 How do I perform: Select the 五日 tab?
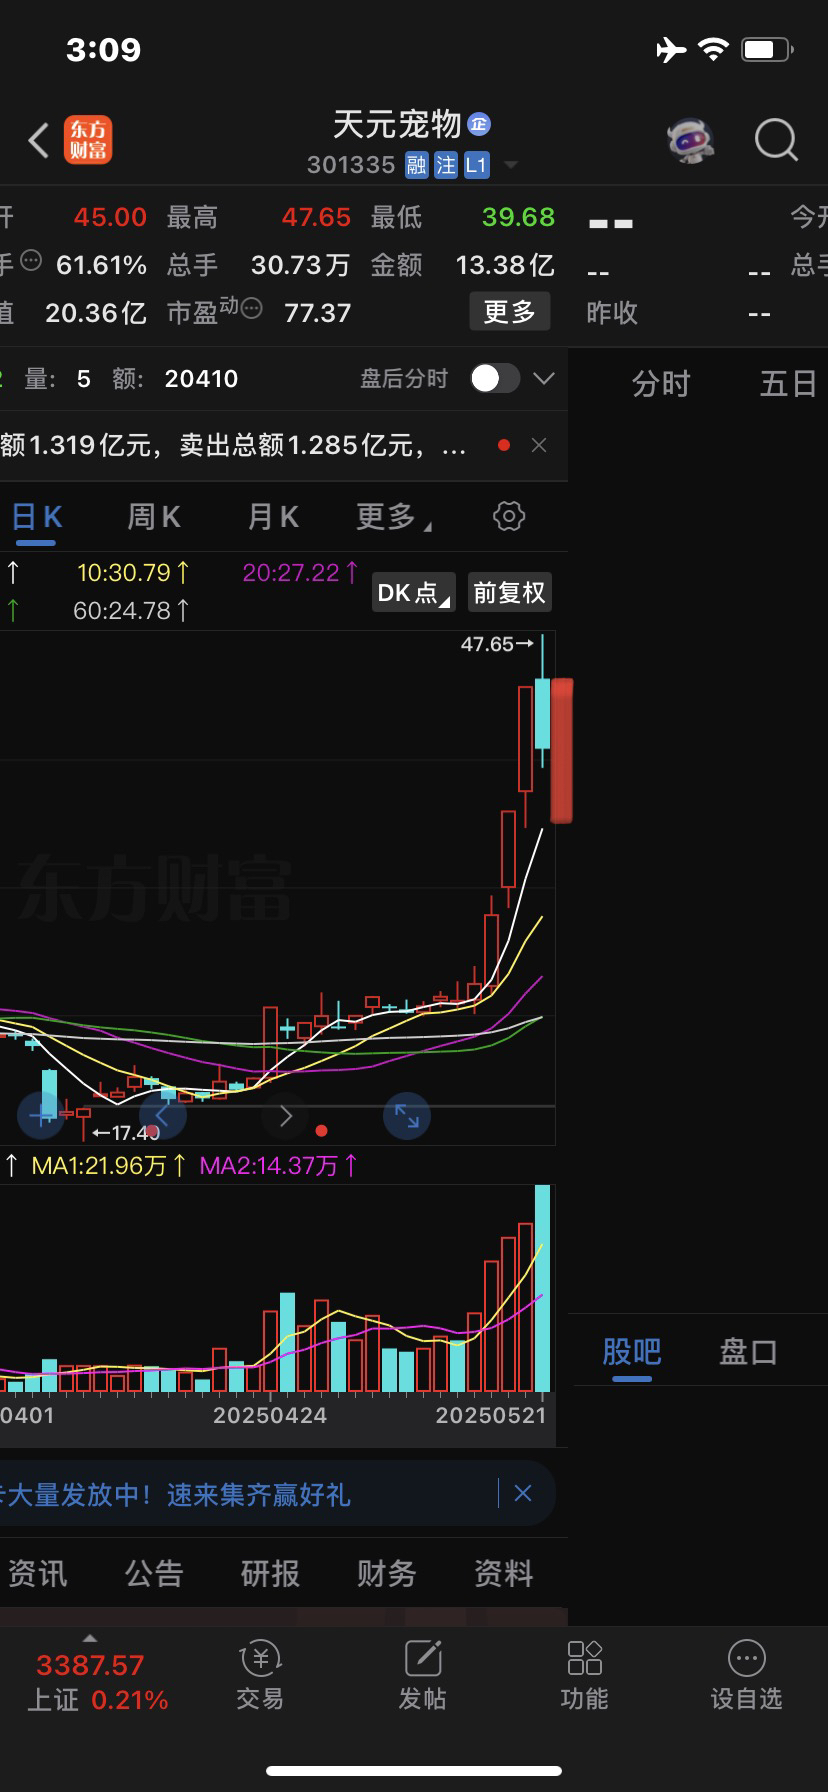(788, 383)
